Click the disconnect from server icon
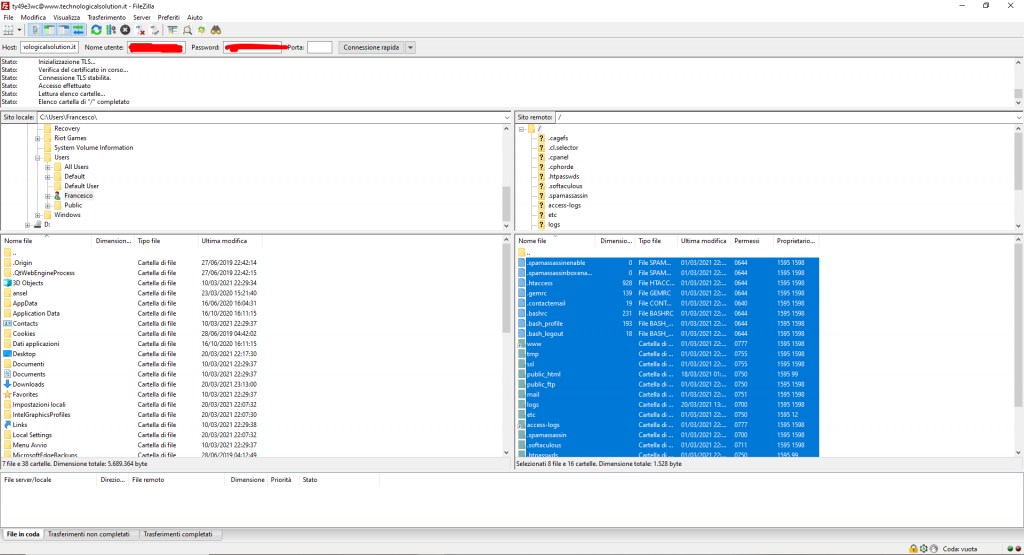 point(140,30)
